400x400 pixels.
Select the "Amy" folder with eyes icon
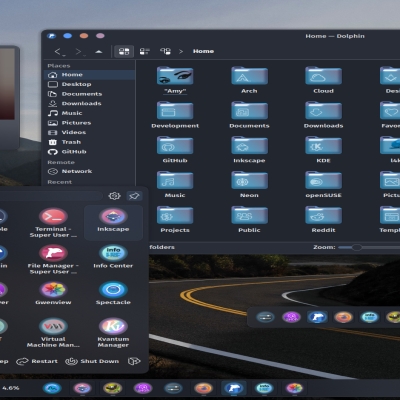(x=175, y=80)
